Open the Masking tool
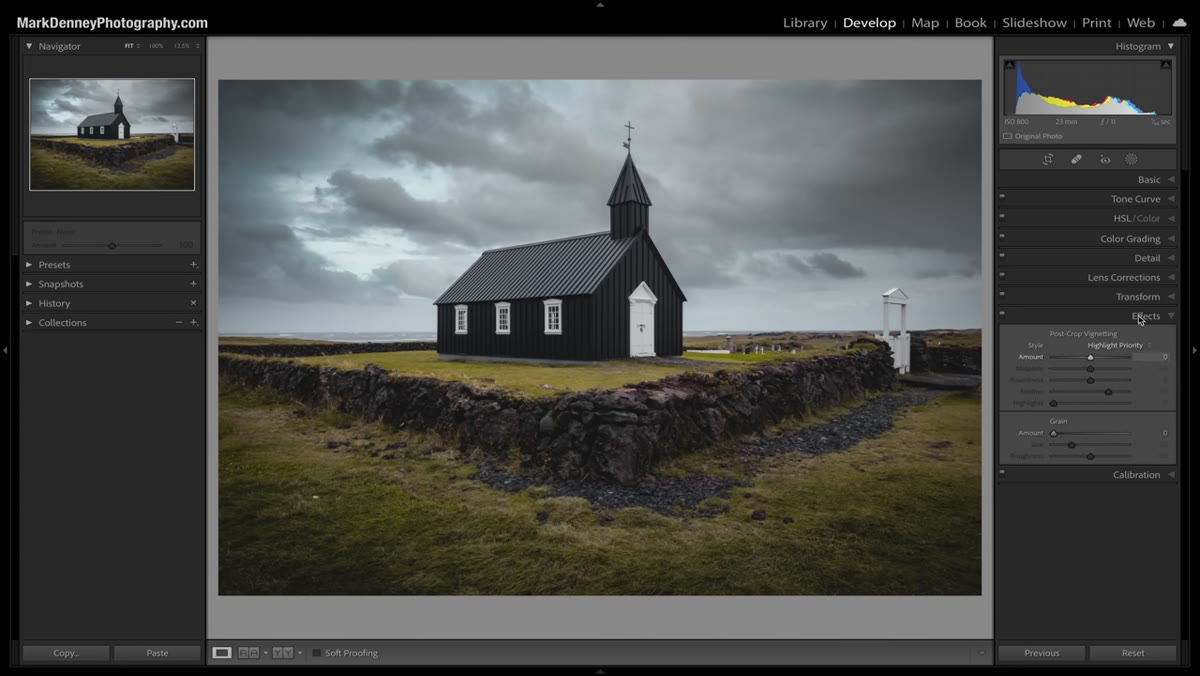 click(x=1131, y=159)
